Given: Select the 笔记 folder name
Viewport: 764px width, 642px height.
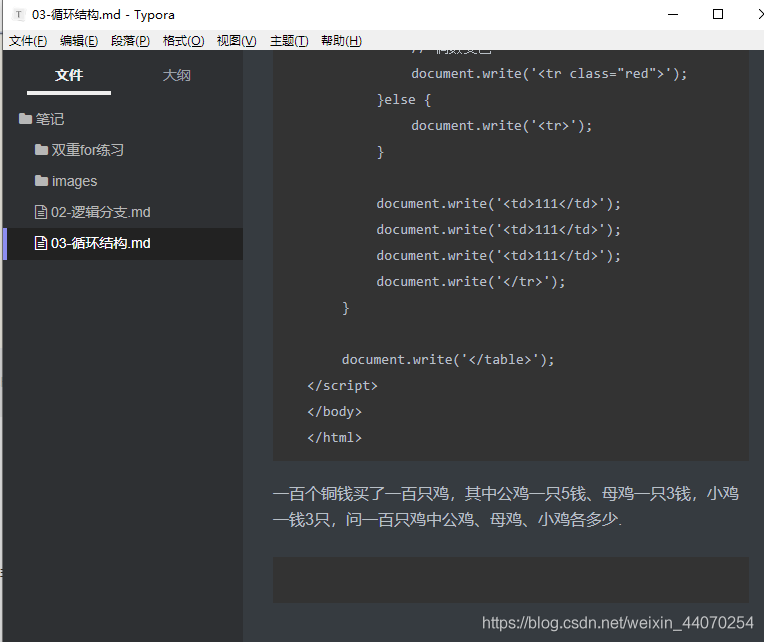Looking at the screenshot, I should click(50, 119).
